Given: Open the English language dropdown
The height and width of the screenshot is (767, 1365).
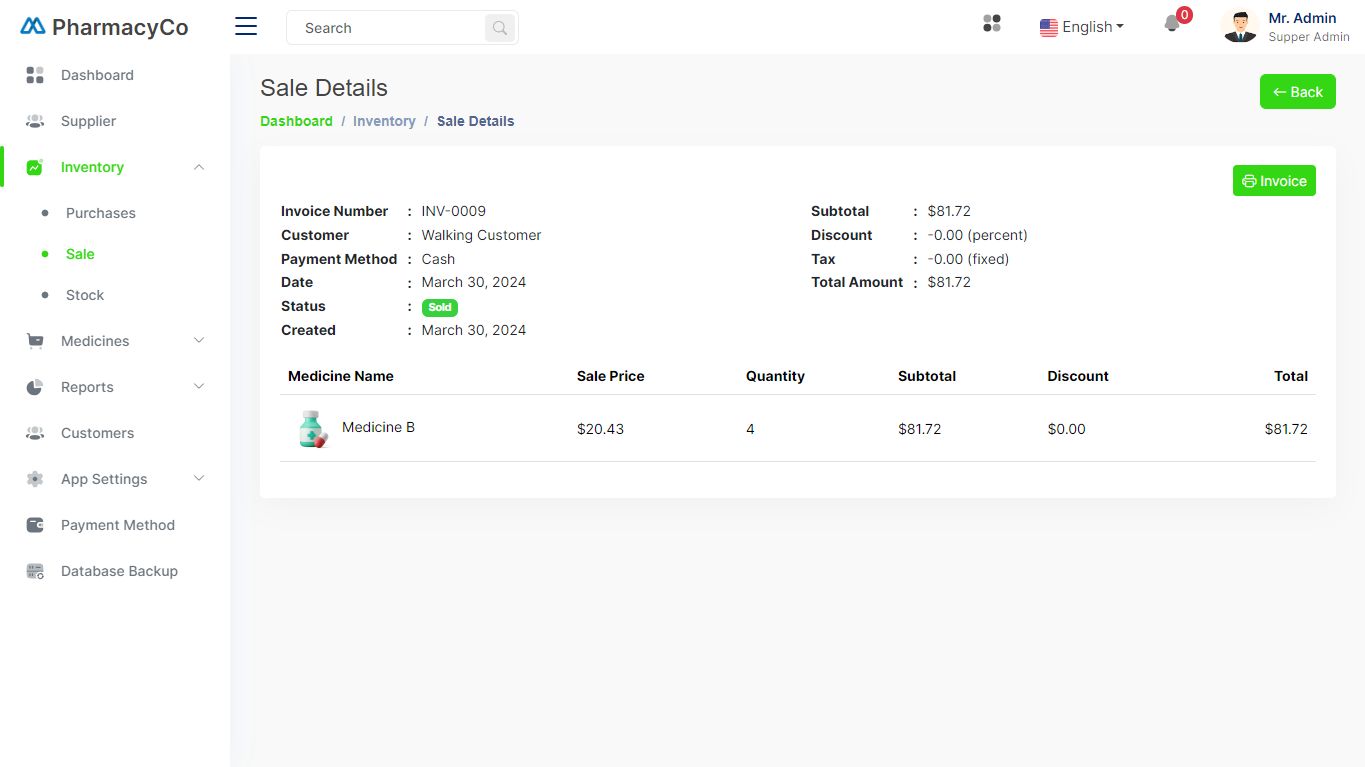Looking at the screenshot, I should point(1082,27).
